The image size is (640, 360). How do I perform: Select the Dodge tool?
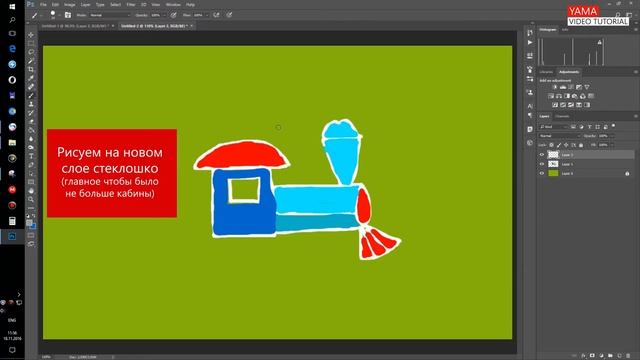pos(31,147)
